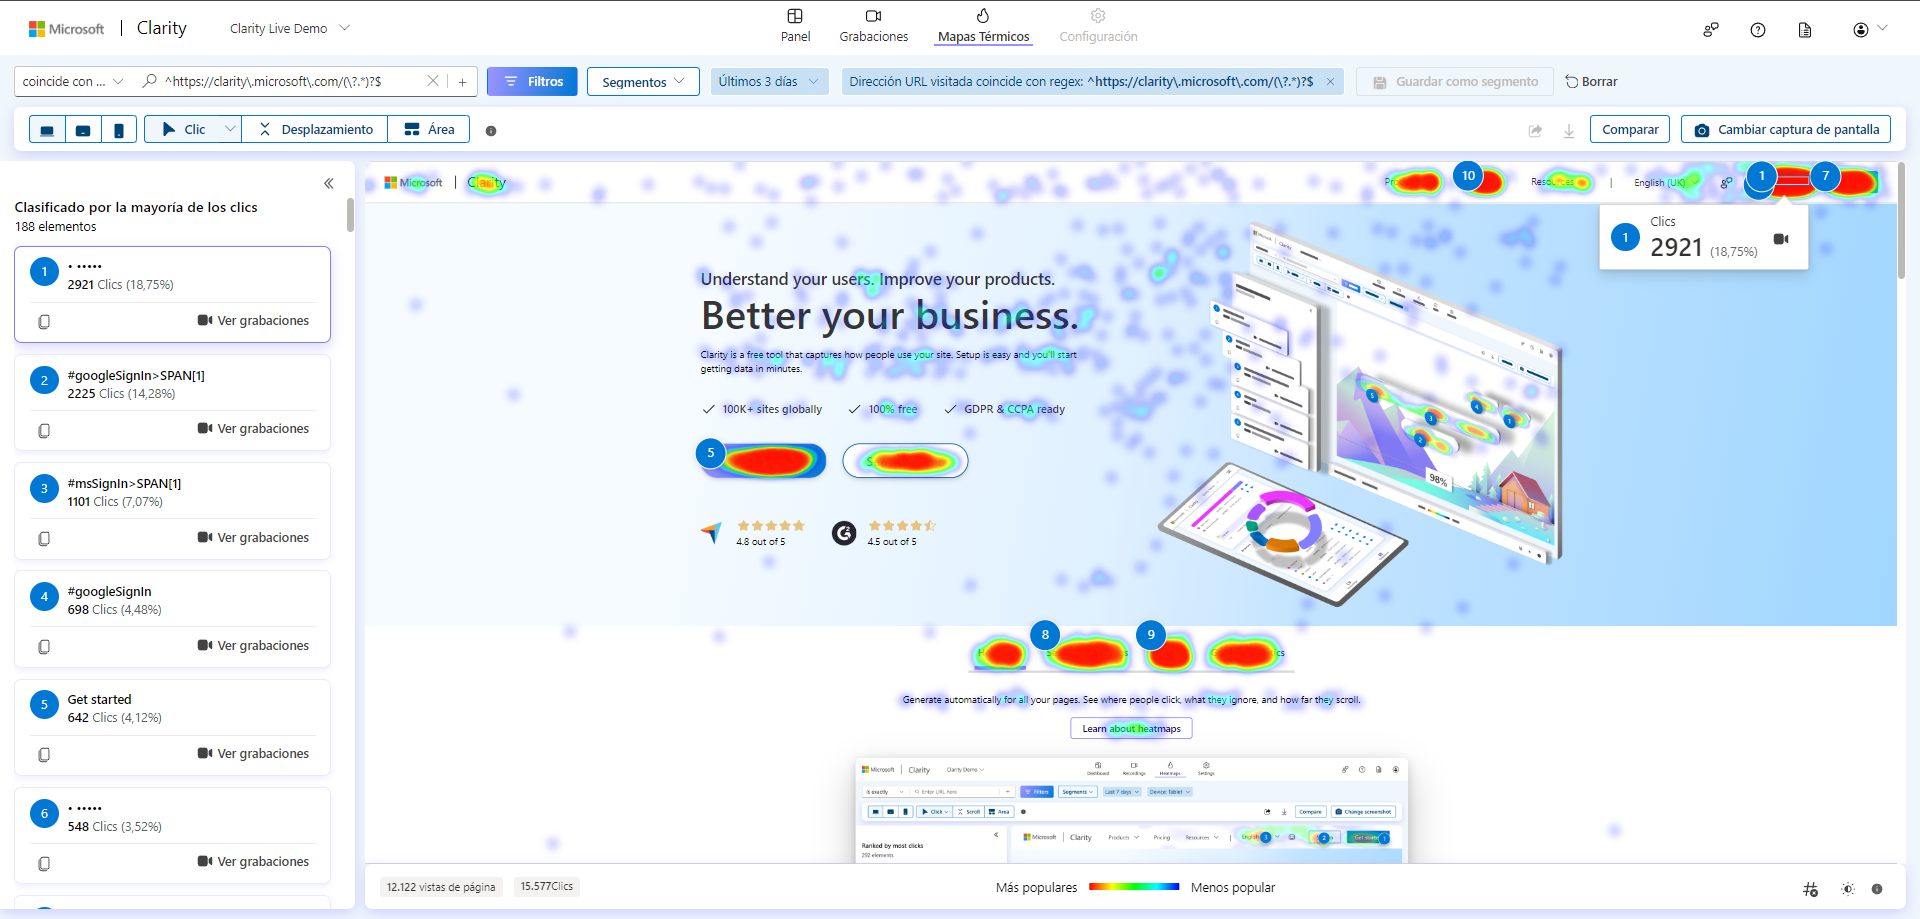Open the feedback community icon in header

click(x=1711, y=30)
